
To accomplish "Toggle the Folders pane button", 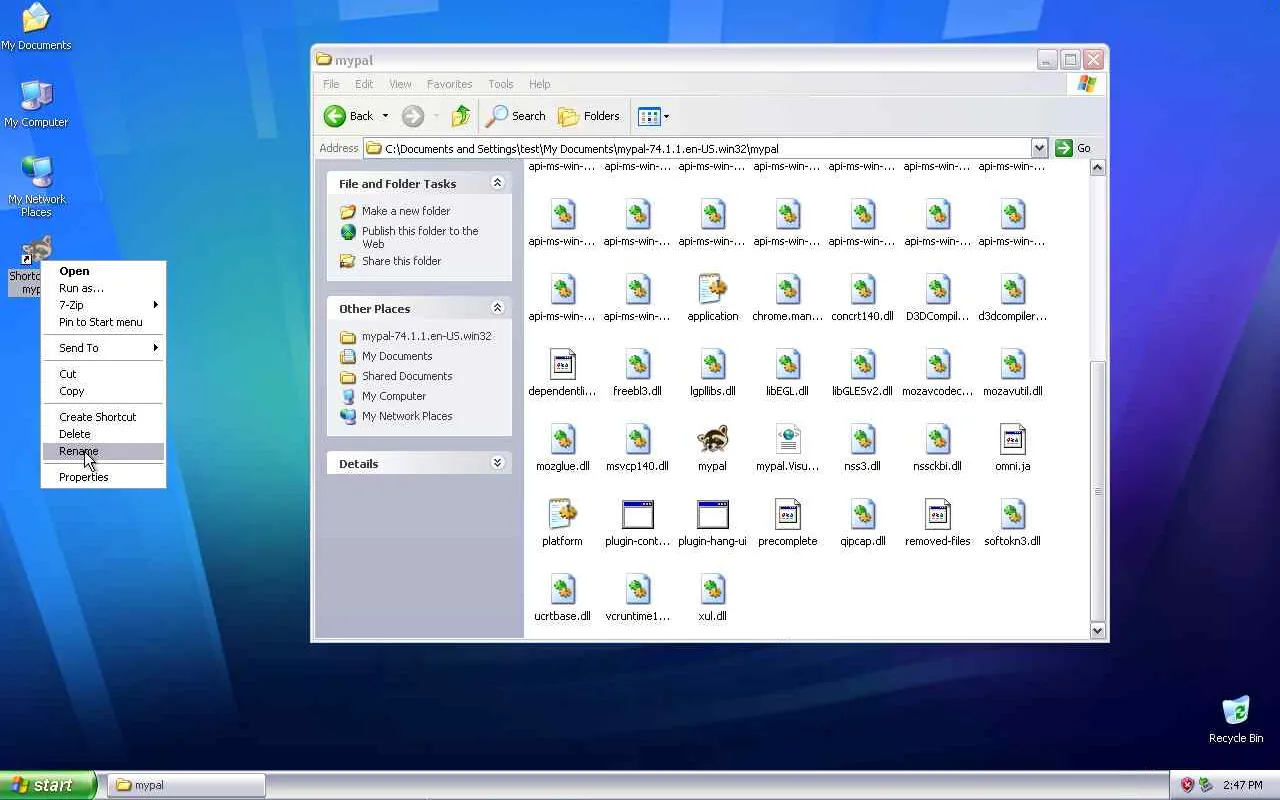I will [x=589, y=116].
